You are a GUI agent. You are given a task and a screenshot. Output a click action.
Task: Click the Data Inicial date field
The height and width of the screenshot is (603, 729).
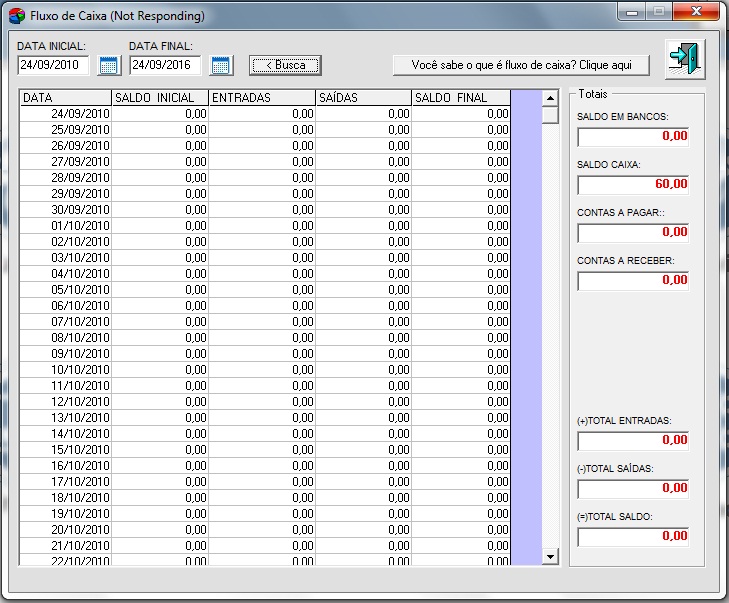[x=54, y=65]
